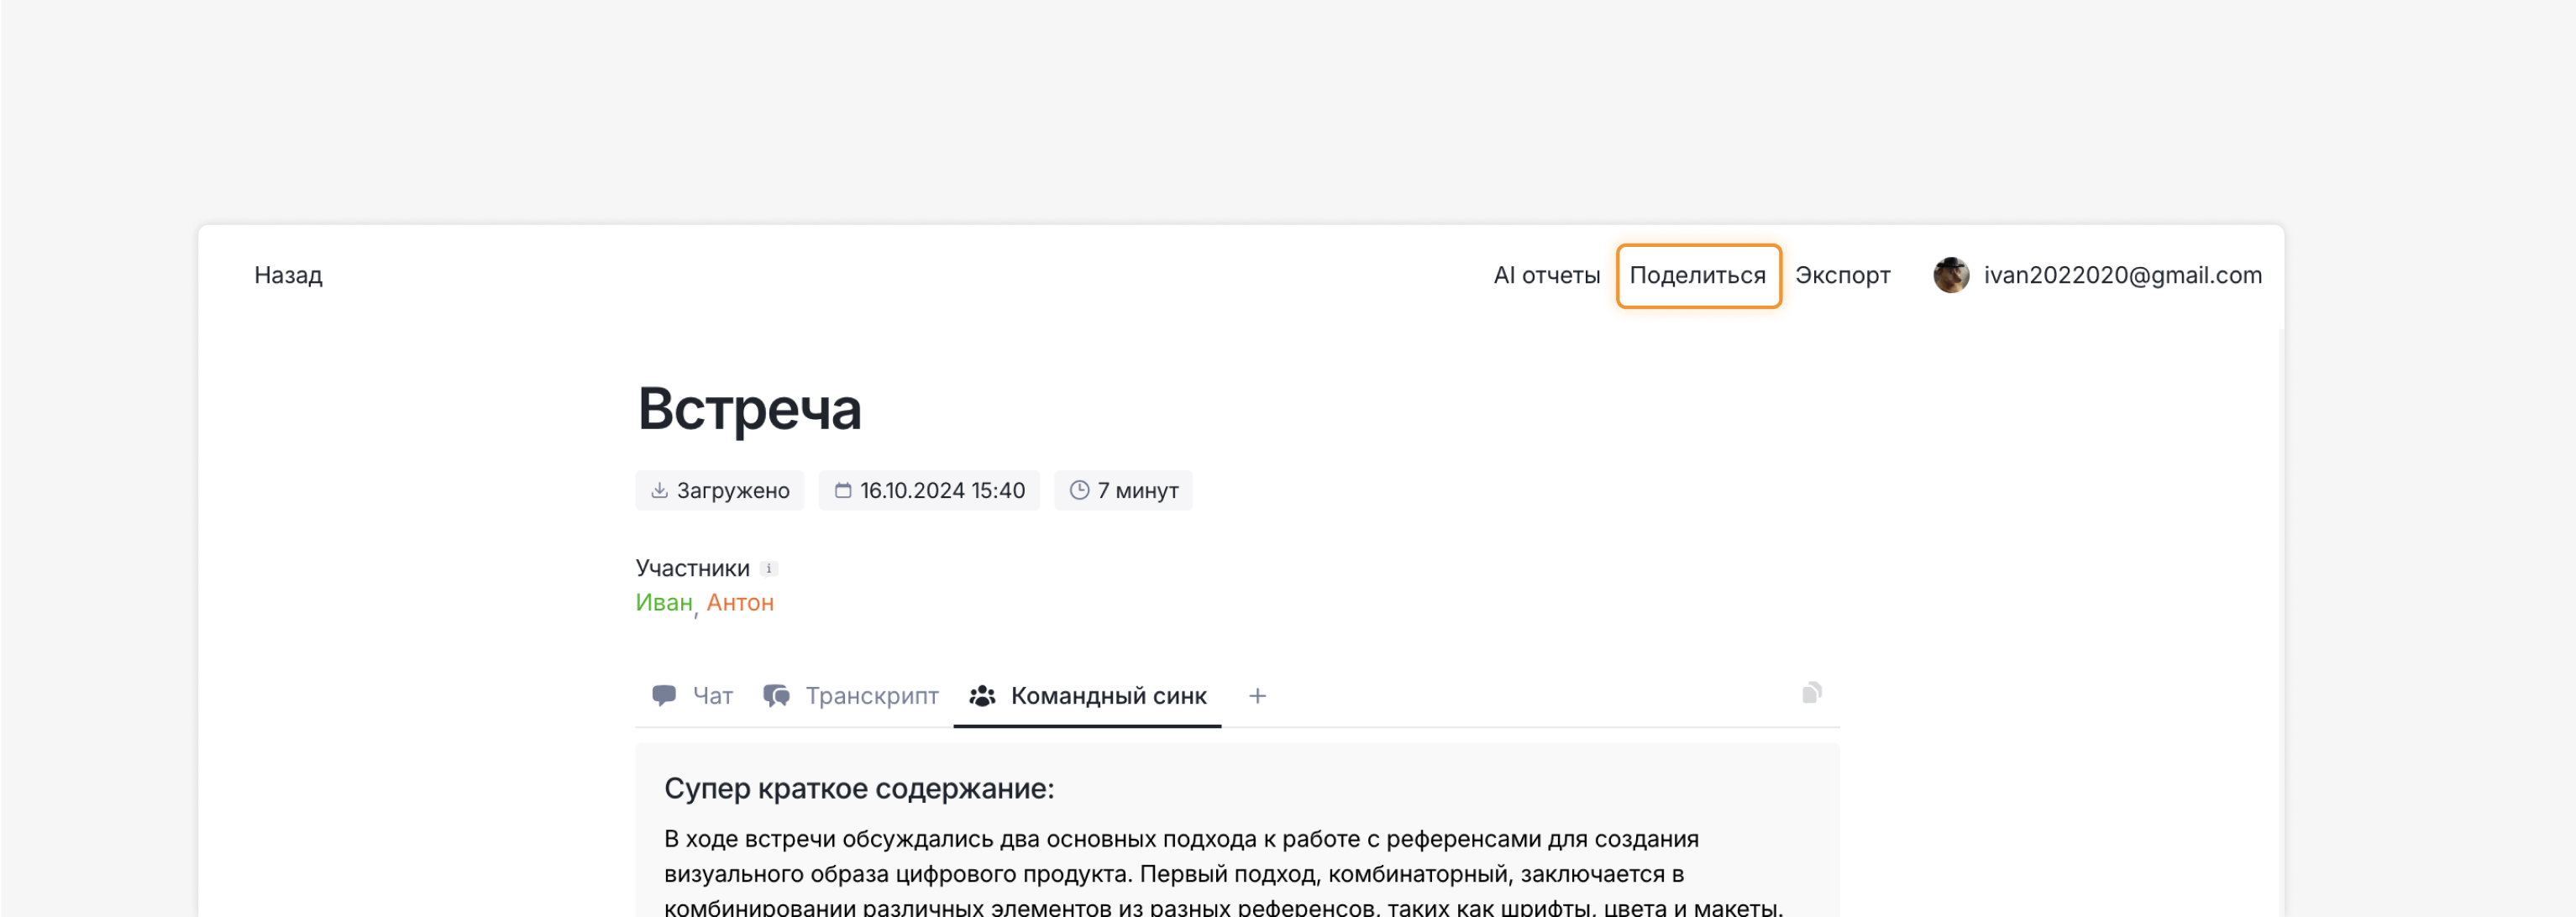Click the download icon in Загружено badge
The height and width of the screenshot is (917, 2576).
[659, 491]
